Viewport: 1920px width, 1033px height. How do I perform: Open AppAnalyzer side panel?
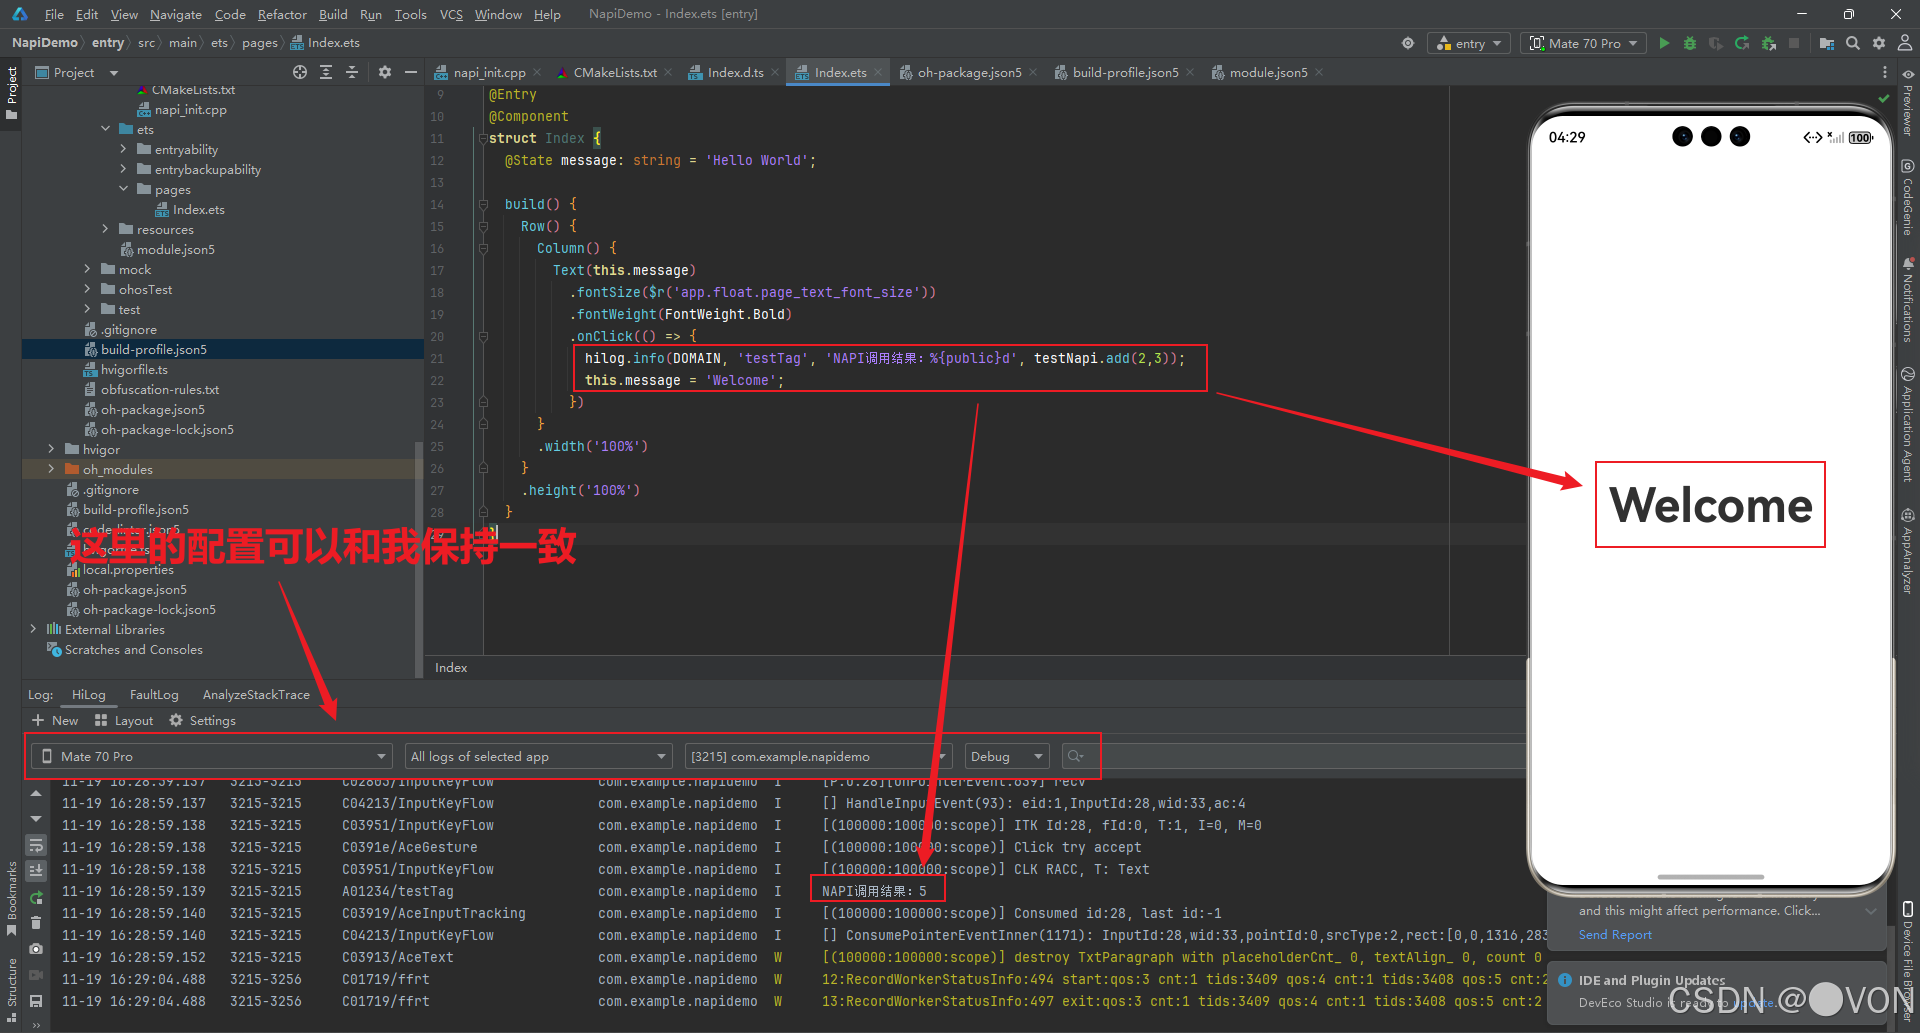(1908, 551)
